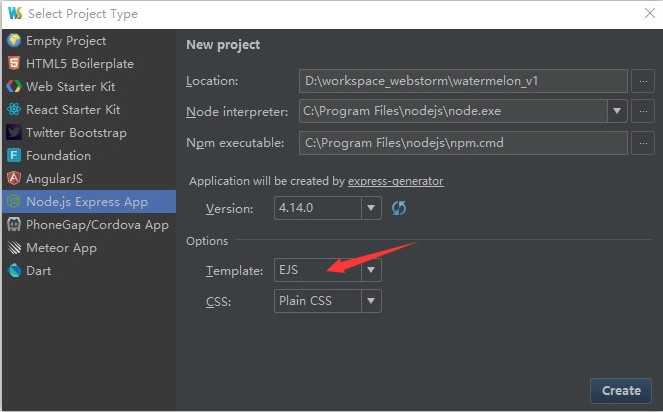Click the WebStorm logo in title bar
This screenshot has height=412, width=663.
coord(15,13)
